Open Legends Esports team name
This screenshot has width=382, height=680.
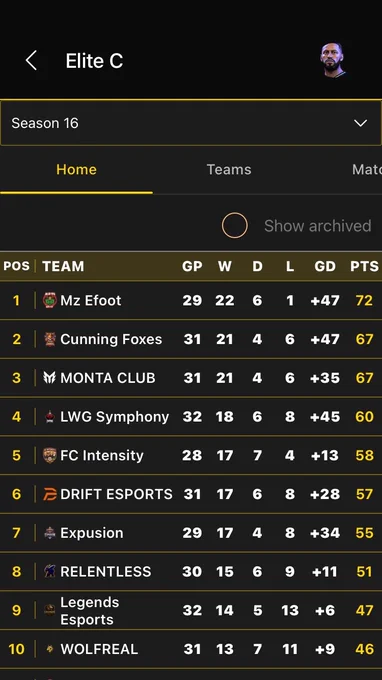pyautogui.click(x=90, y=611)
